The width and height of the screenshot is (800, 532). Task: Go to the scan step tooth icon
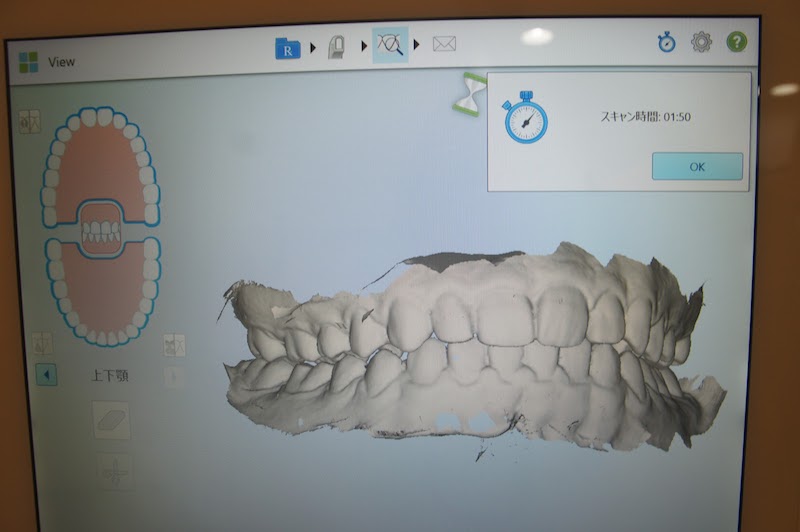pyautogui.click(x=337, y=46)
